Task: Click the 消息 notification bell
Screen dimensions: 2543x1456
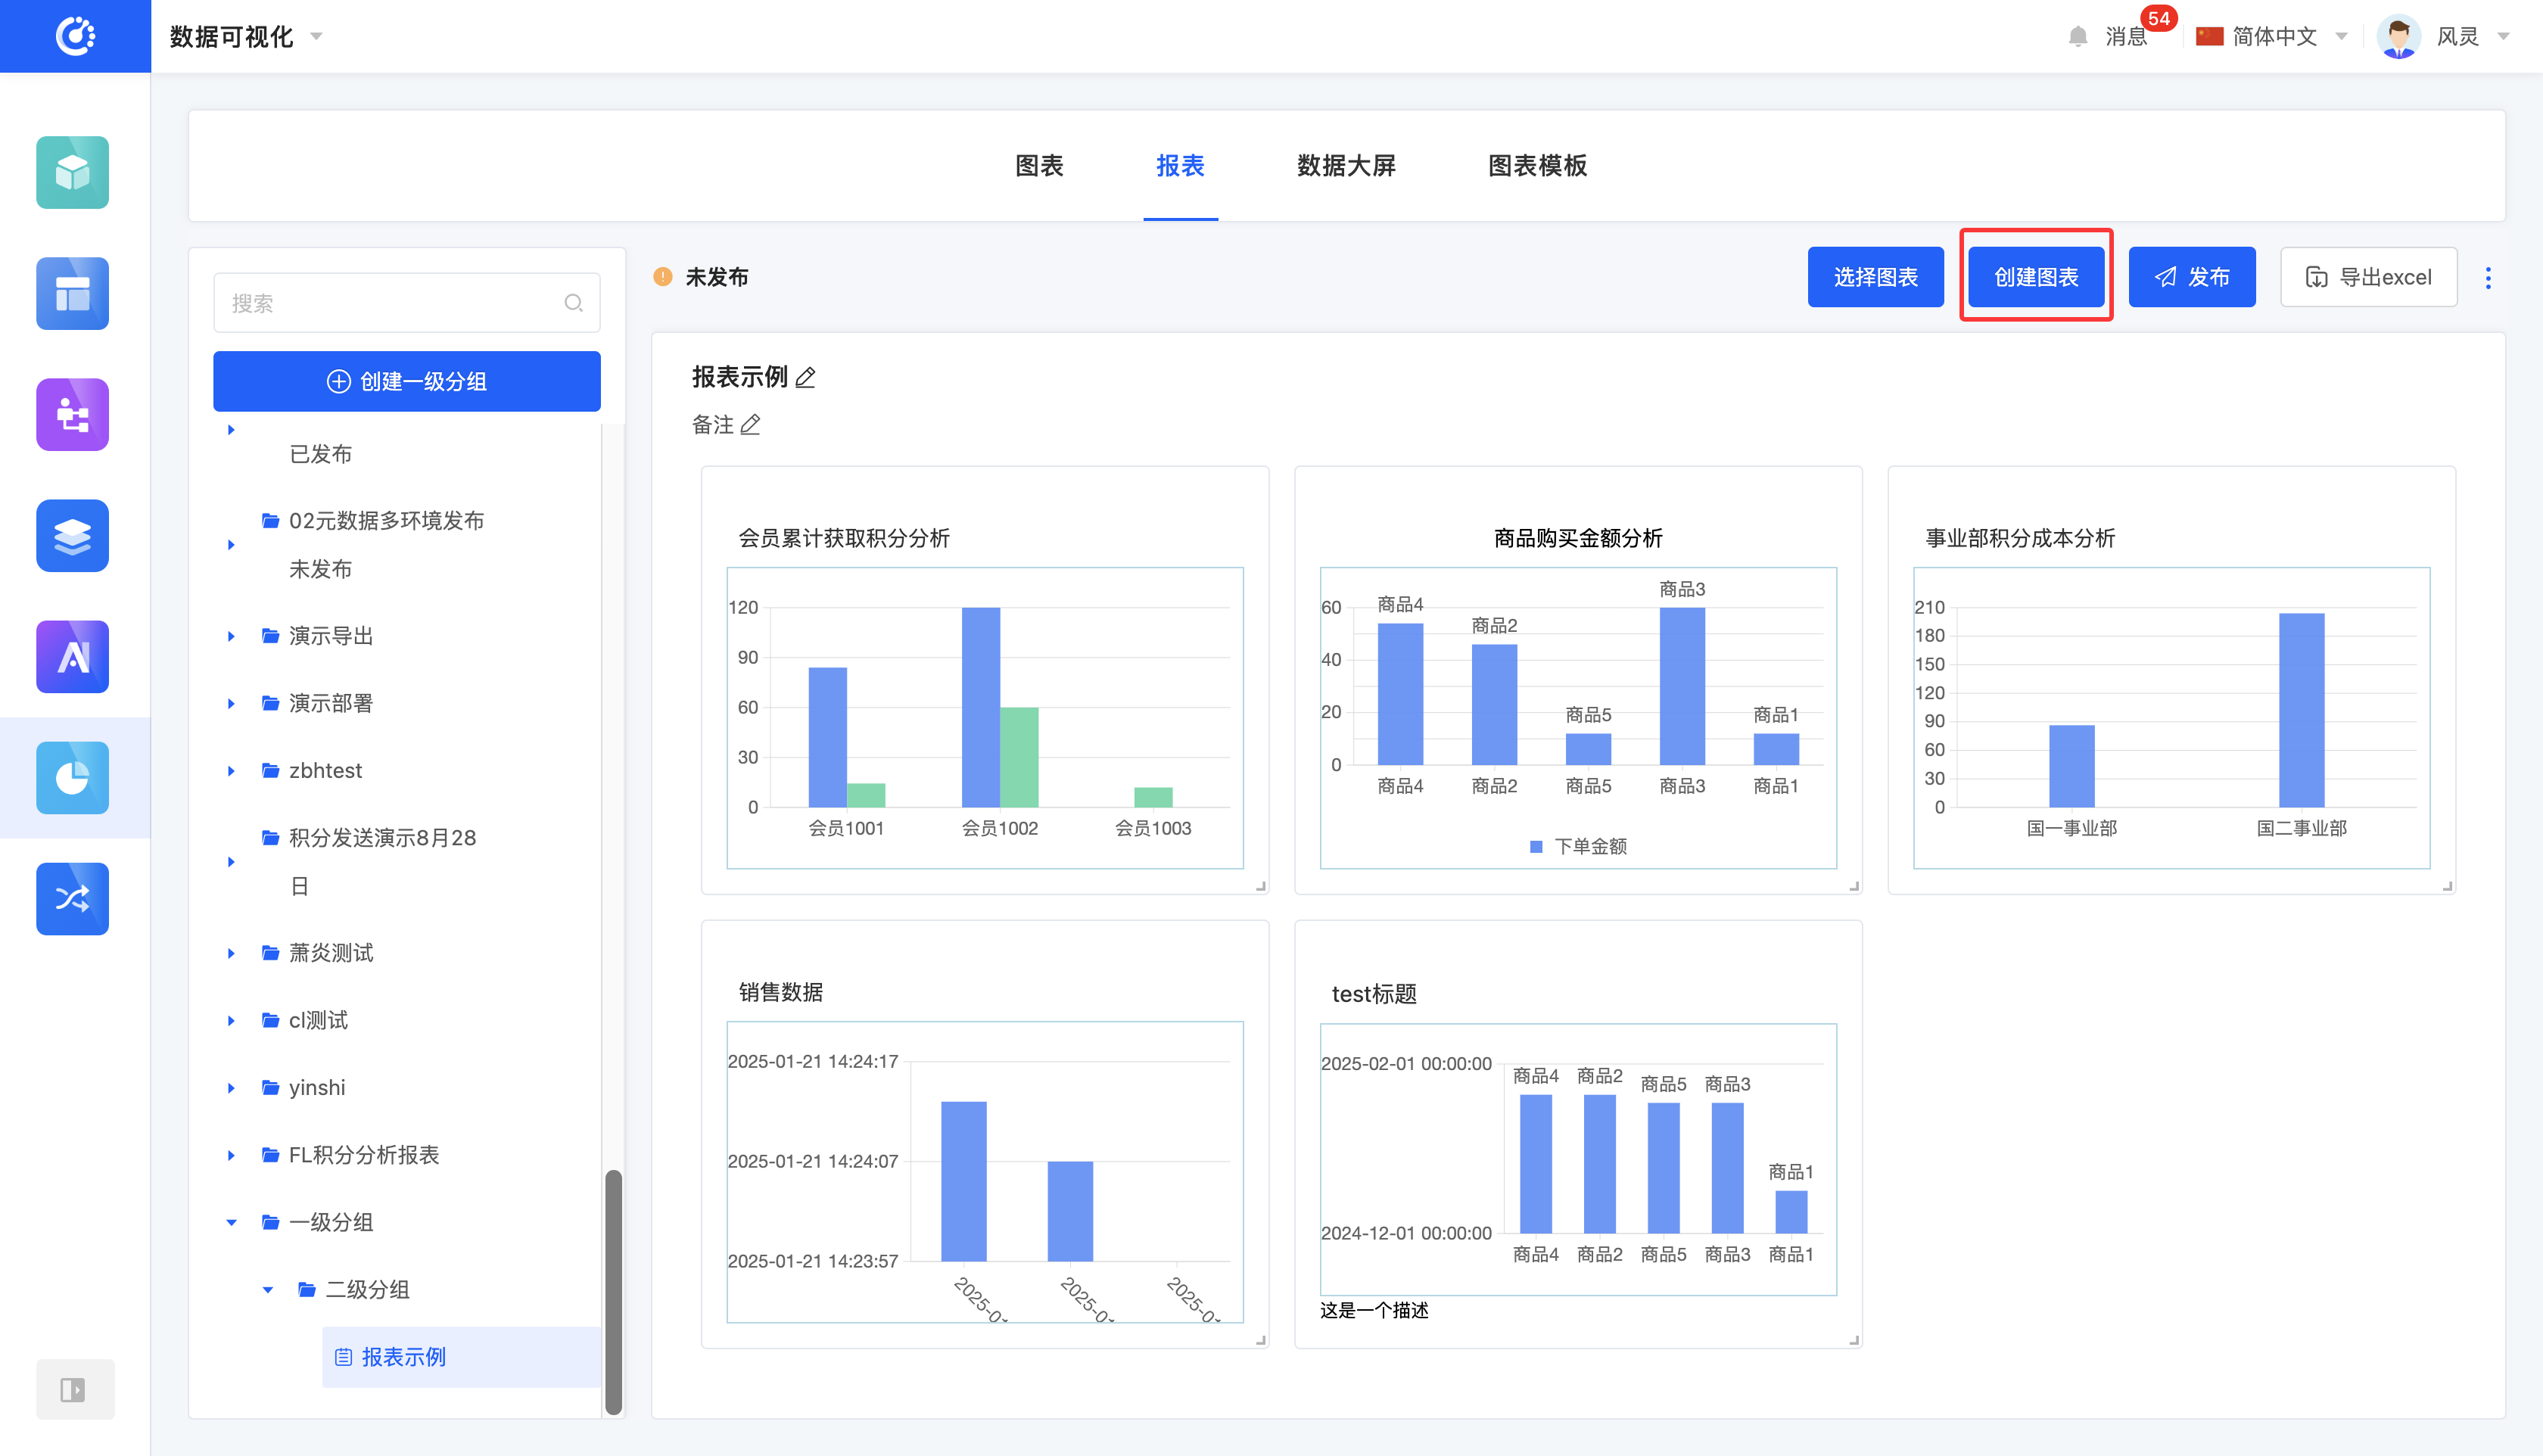Action: pyautogui.click(x=2078, y=37)
